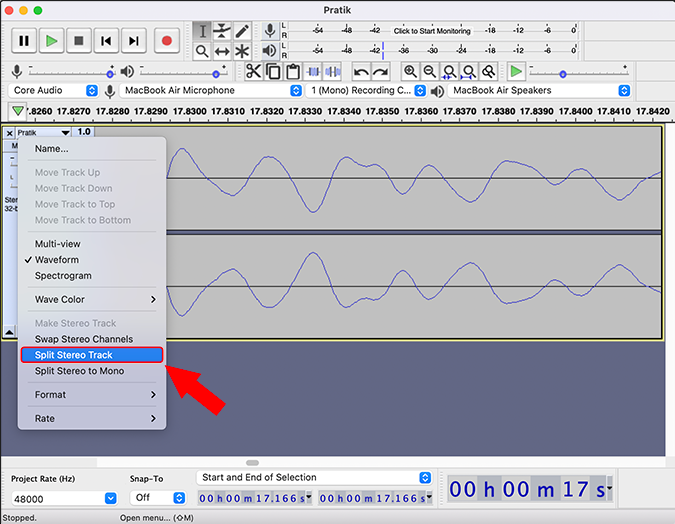Image resolution: width=675 pixels, height=524 pixels.
Task: Start playback with the green Play button
Action: pyautogui.click(x=52, y=41)
